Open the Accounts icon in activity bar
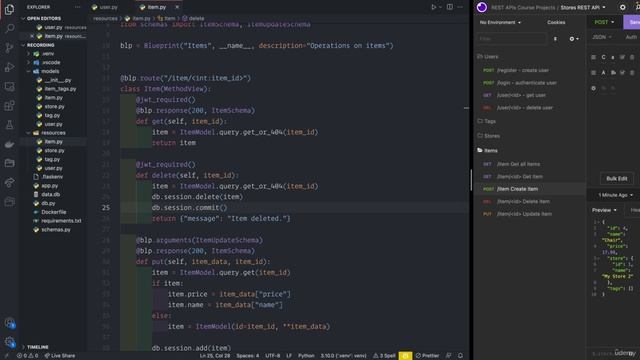Image resolution: width=640 pixels, height=360 pixels. [9, 323]
